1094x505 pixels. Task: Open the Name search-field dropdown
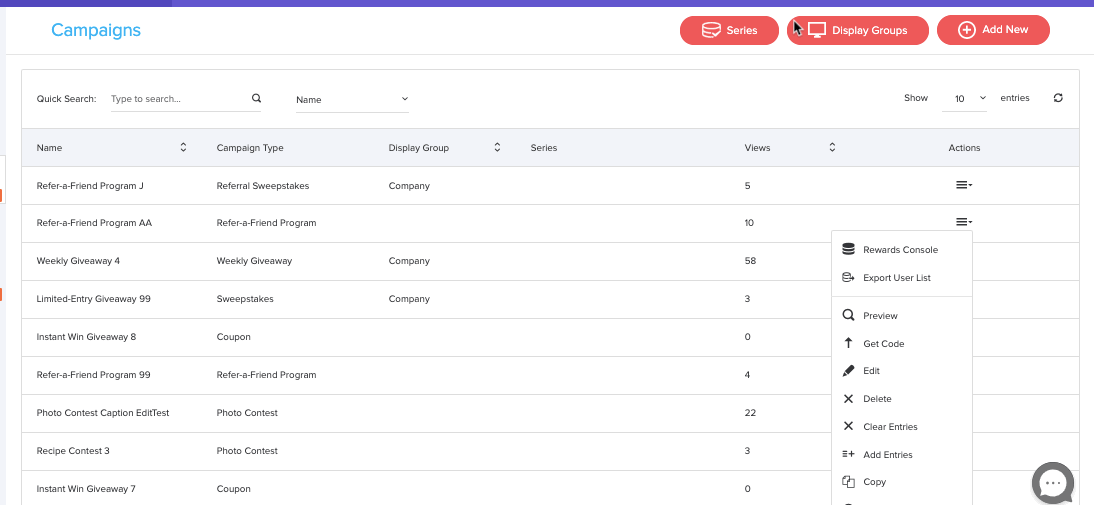(x=352, y=99)
